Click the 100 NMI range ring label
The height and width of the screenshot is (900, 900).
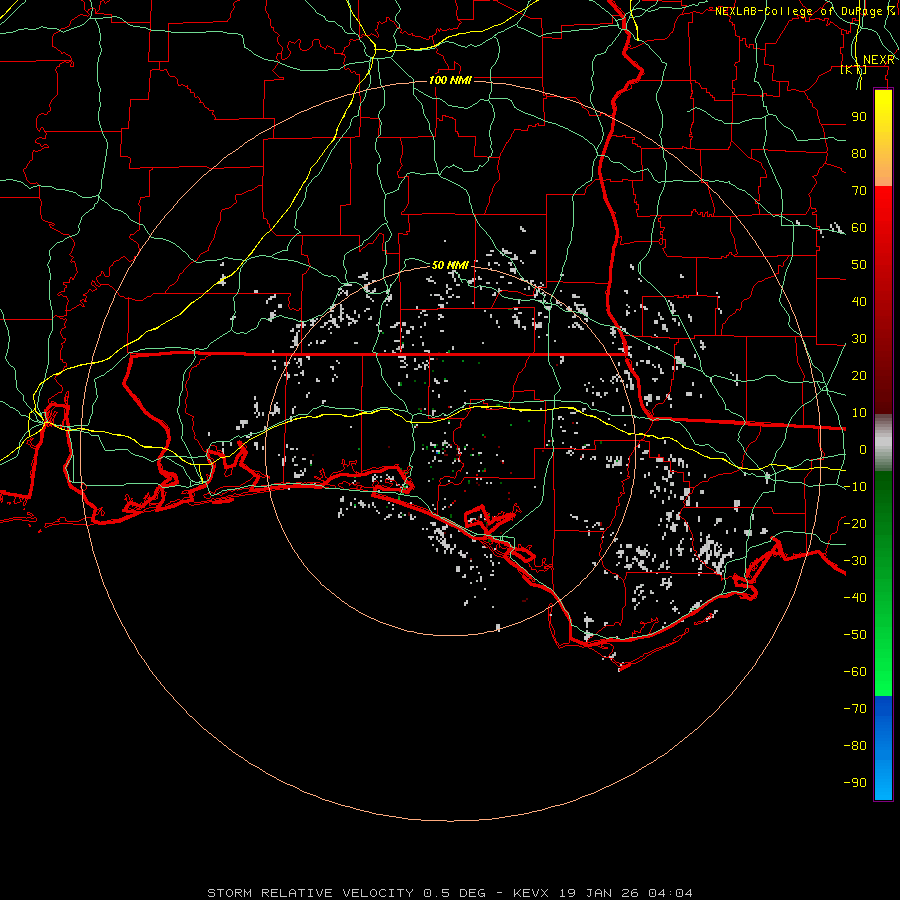[451, 80]
